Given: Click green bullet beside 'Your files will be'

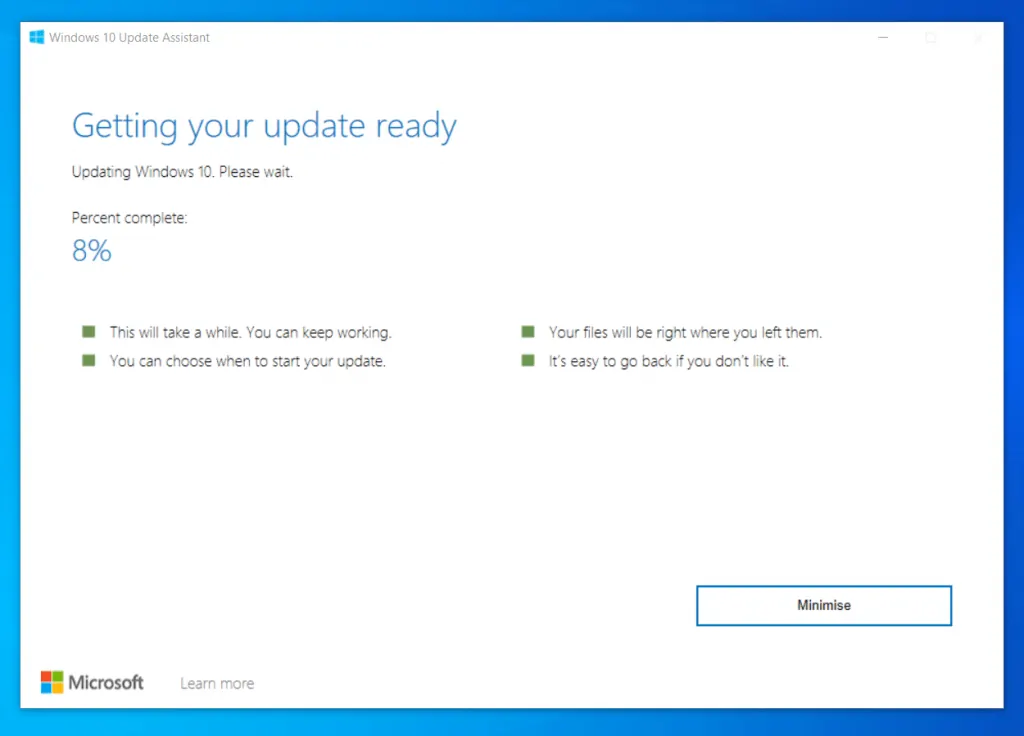Looking at the screenshot, I should (x=528, y=332).
